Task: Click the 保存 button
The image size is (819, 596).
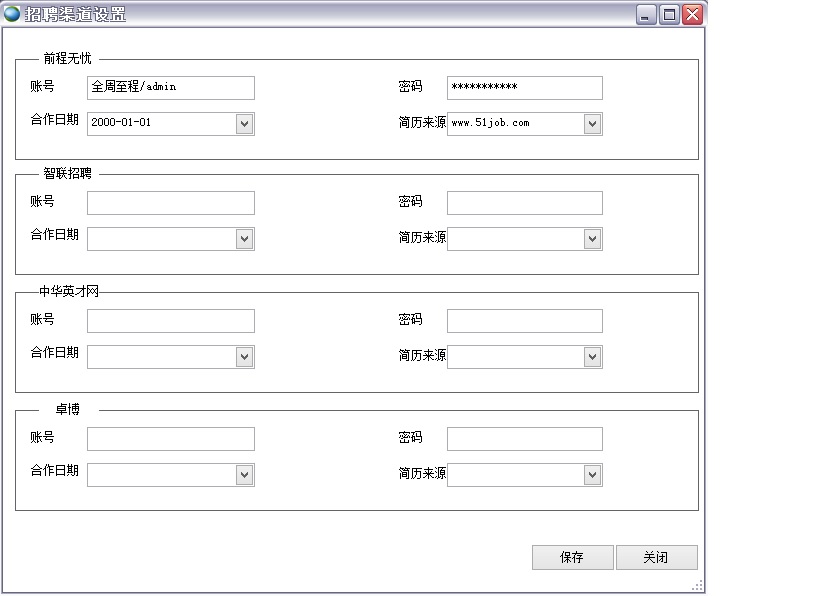Action: pos(572,558)
